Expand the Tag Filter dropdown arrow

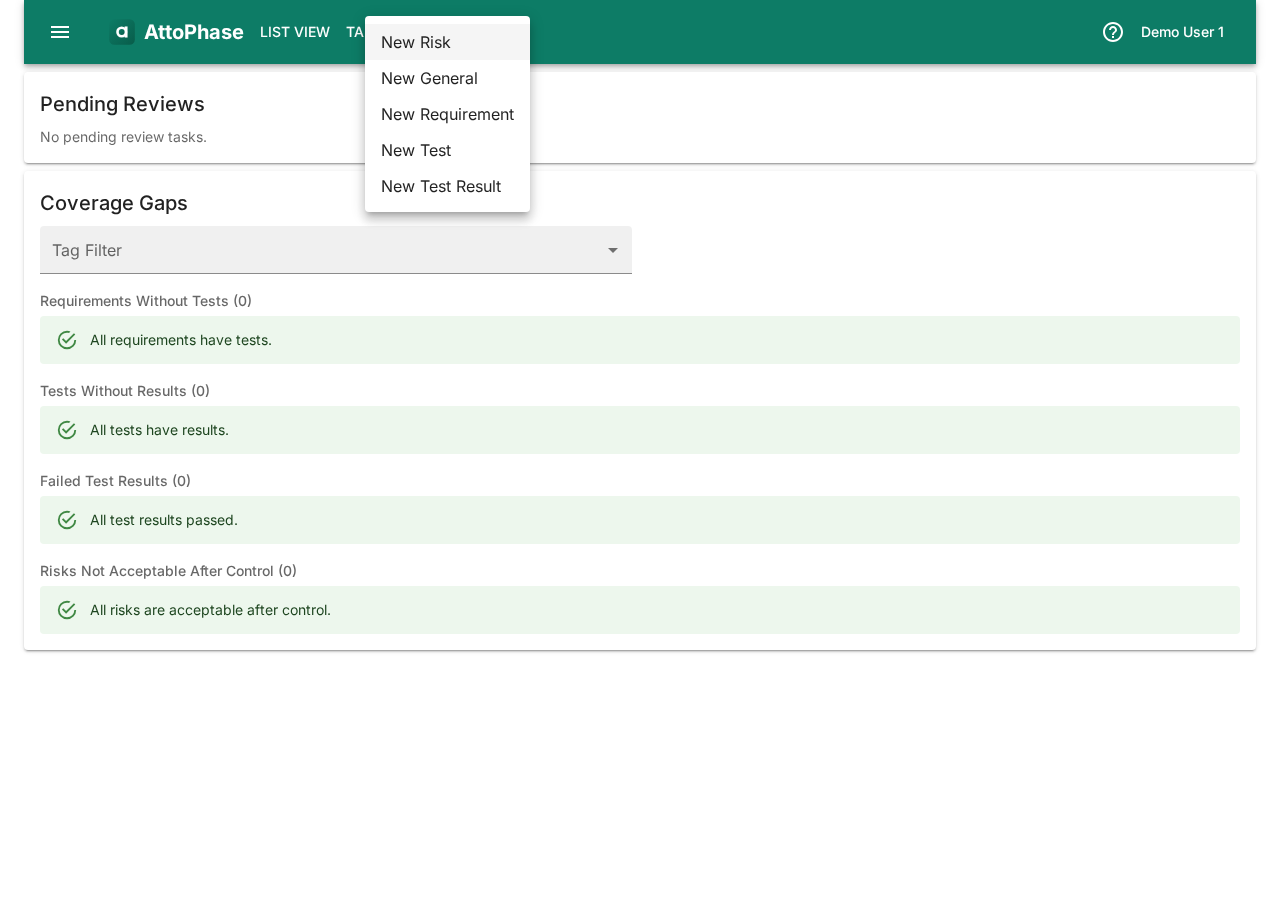pos(612,249)
